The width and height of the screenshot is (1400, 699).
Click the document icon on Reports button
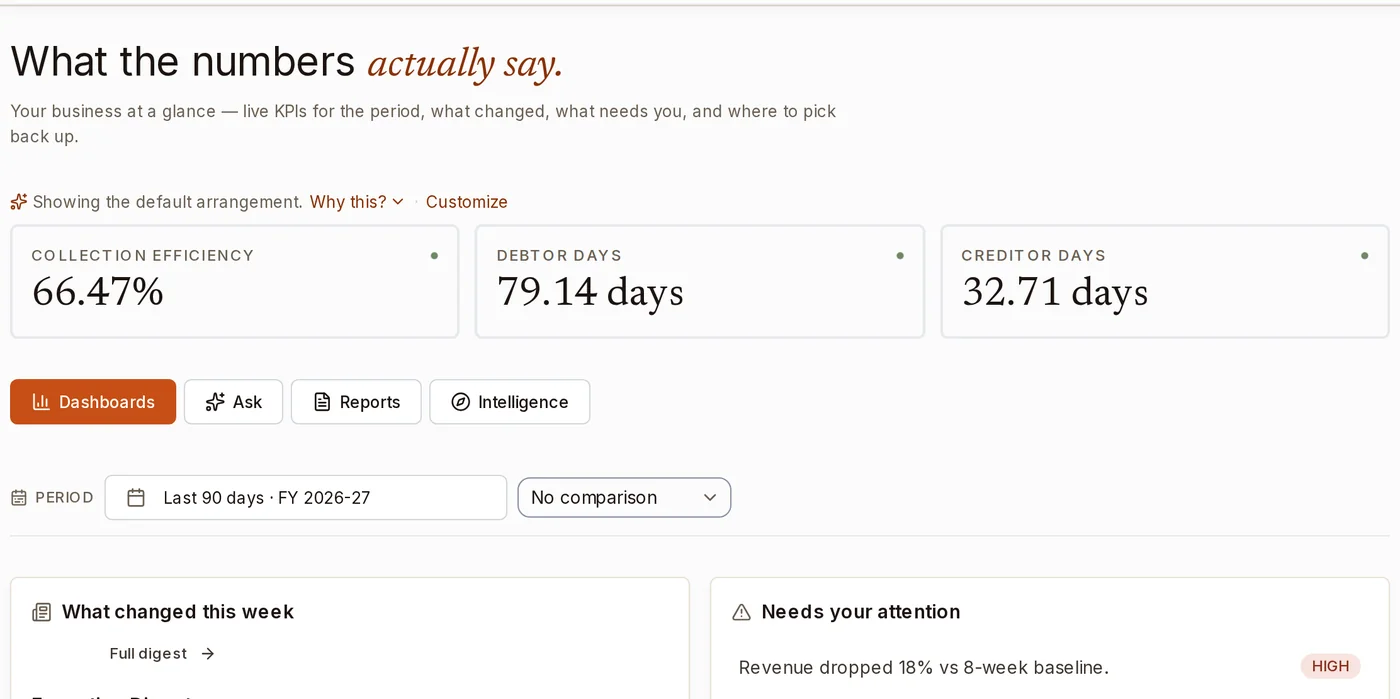[322, 402]
